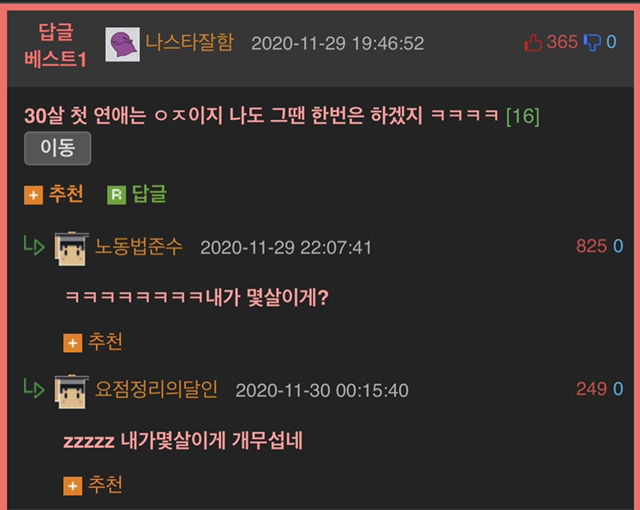Click the [16] reply count
Image resolution: width=640 pixels, height=510 pixels.
[523, 117]
